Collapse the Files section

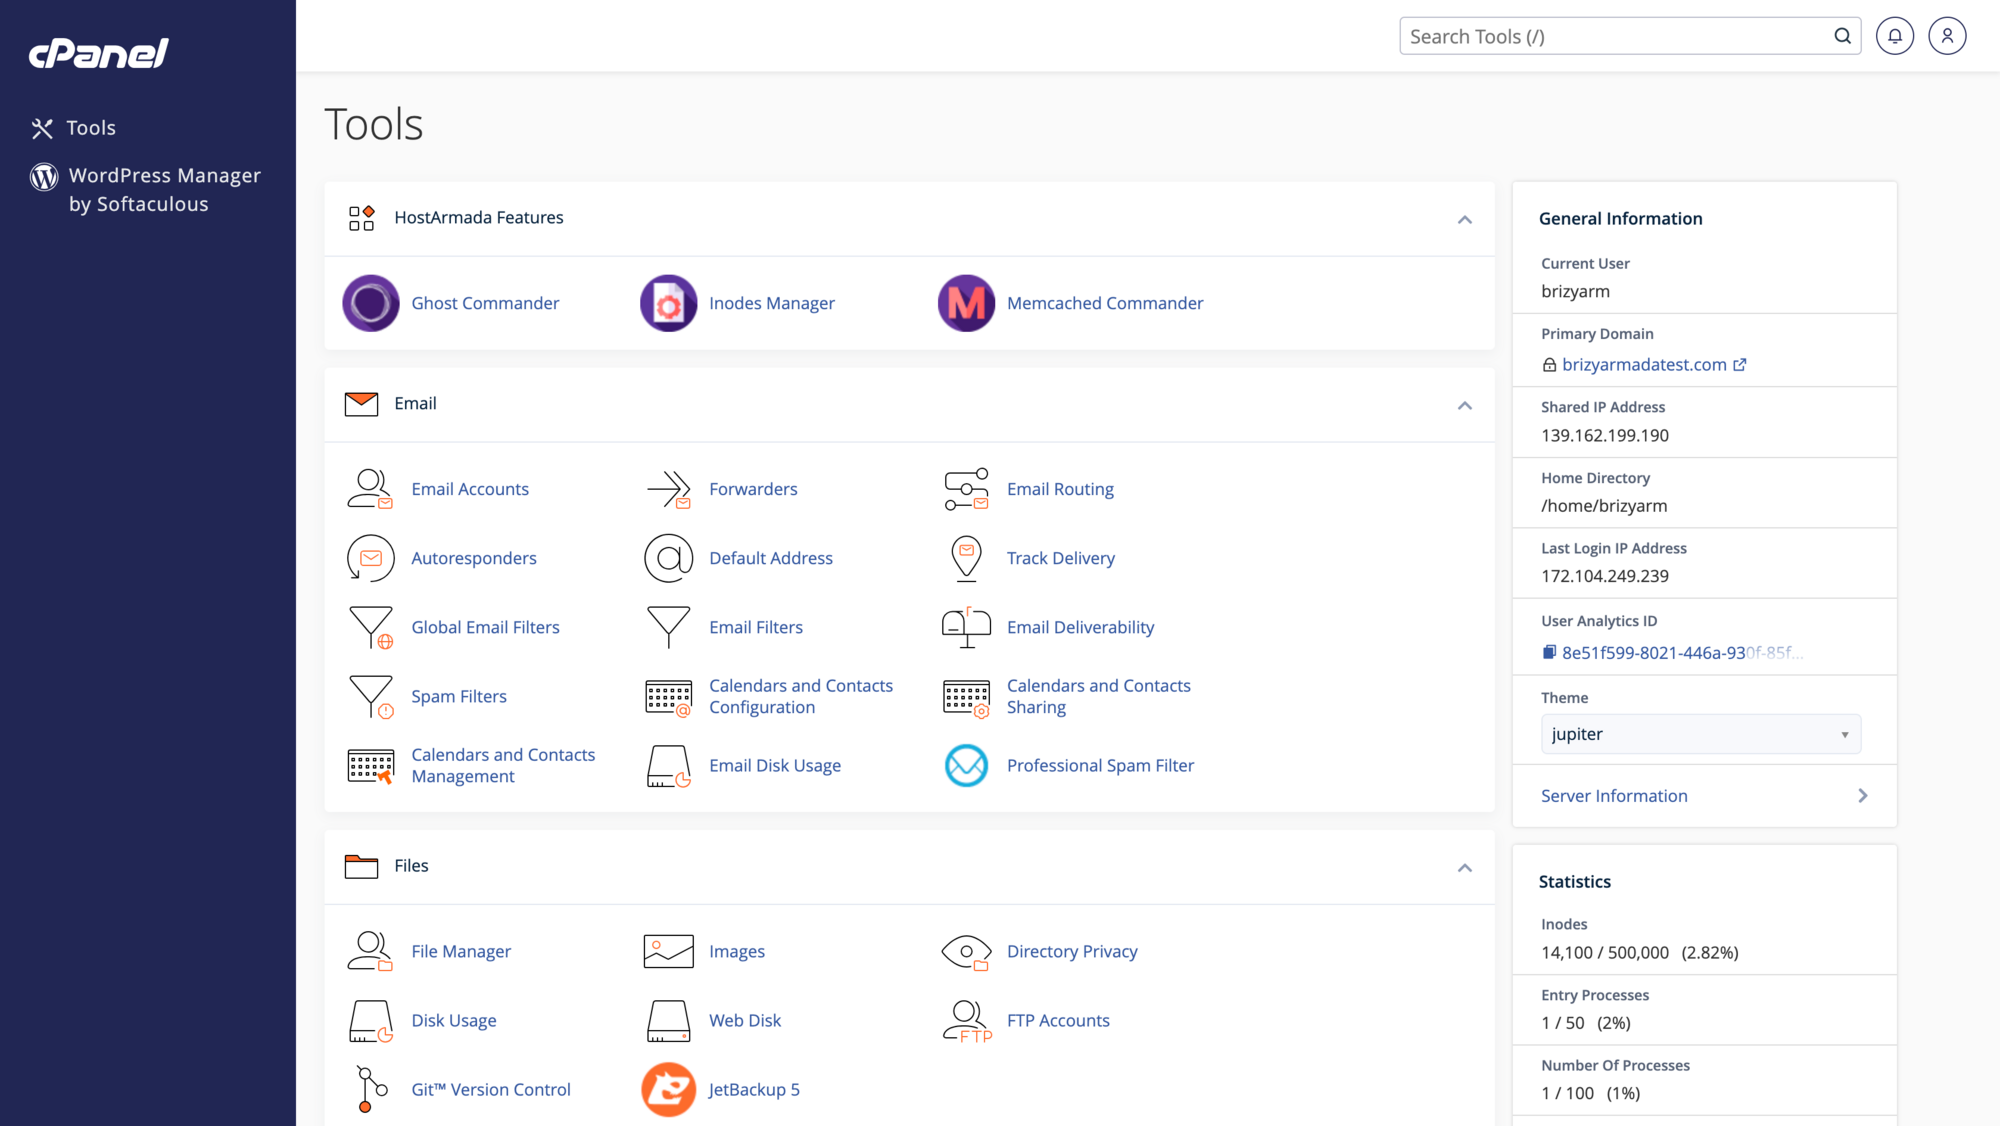click(x=1464, y=867)
